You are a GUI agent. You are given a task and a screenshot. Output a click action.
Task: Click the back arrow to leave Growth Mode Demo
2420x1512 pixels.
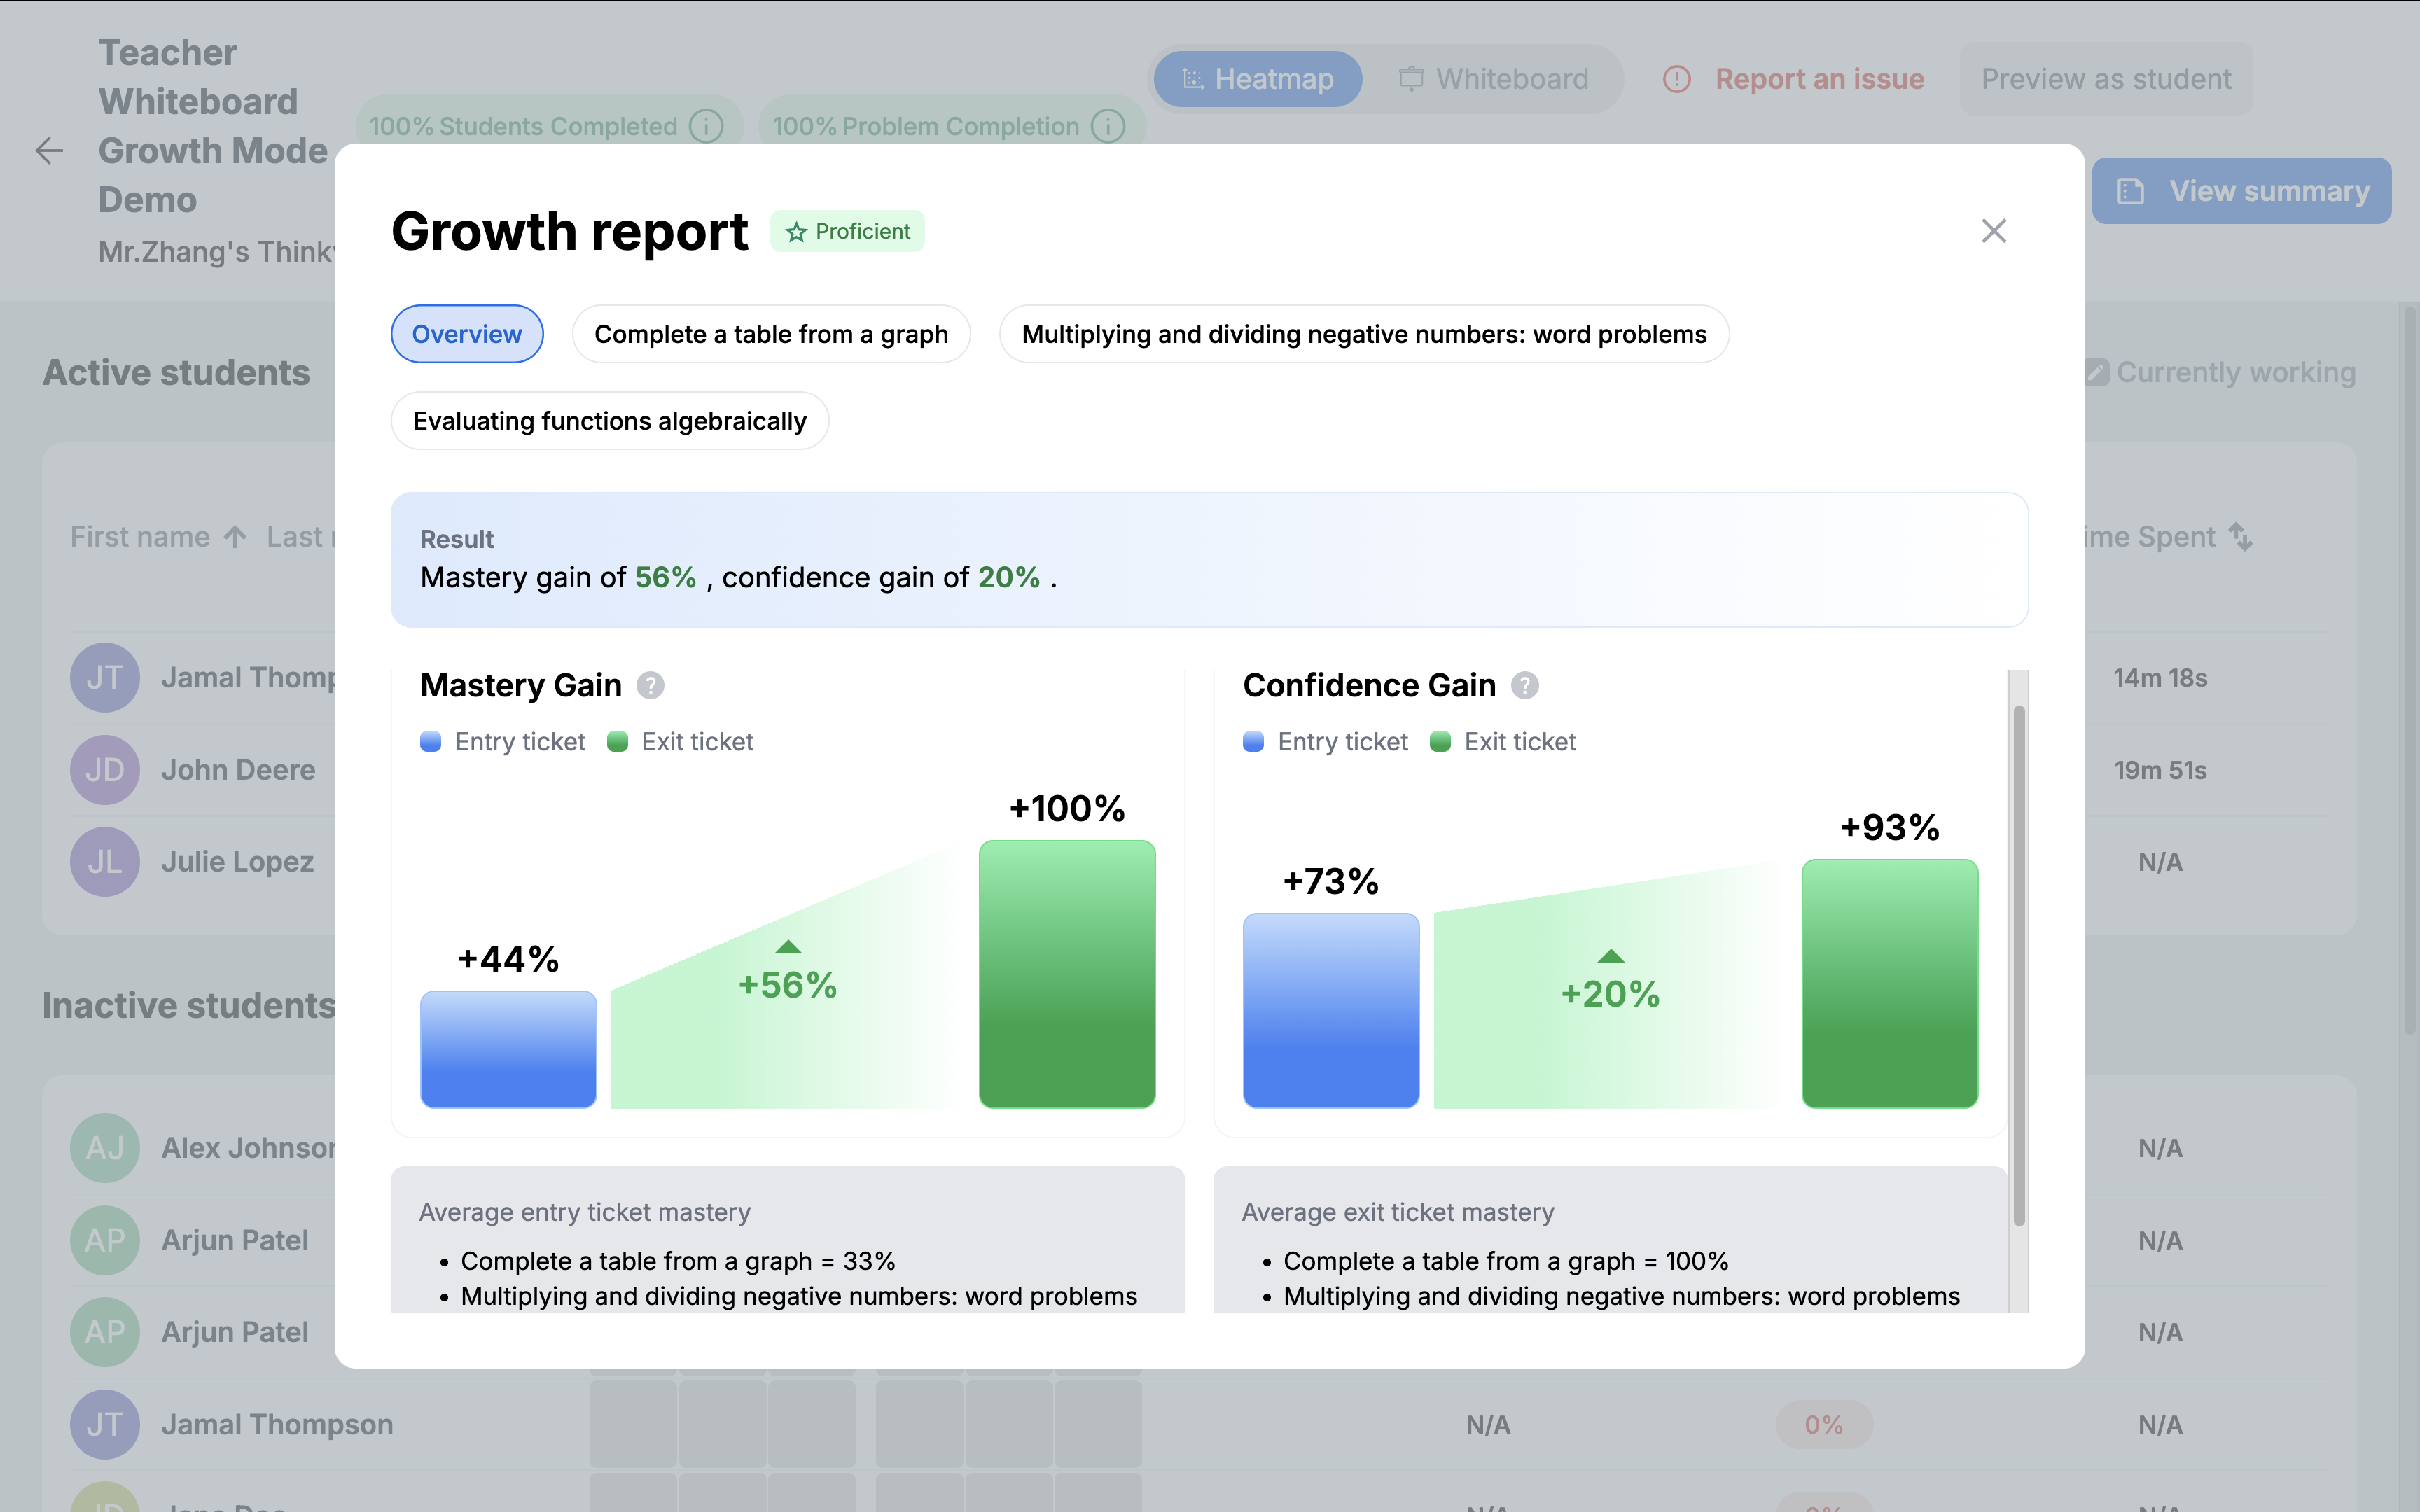(49, 151)
